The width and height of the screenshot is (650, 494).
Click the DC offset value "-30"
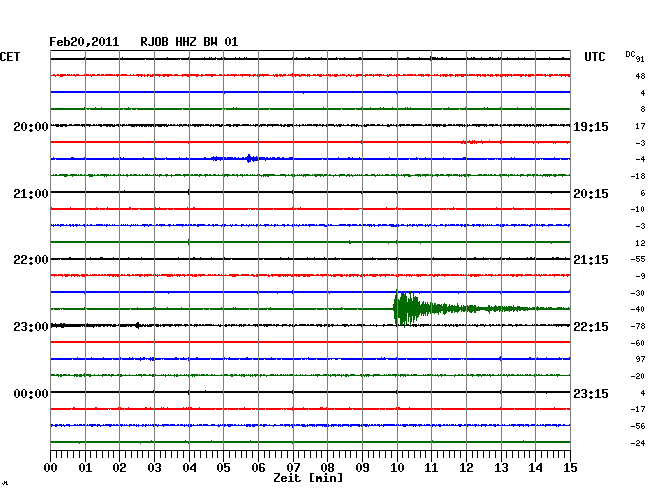[x=638, y=293]
